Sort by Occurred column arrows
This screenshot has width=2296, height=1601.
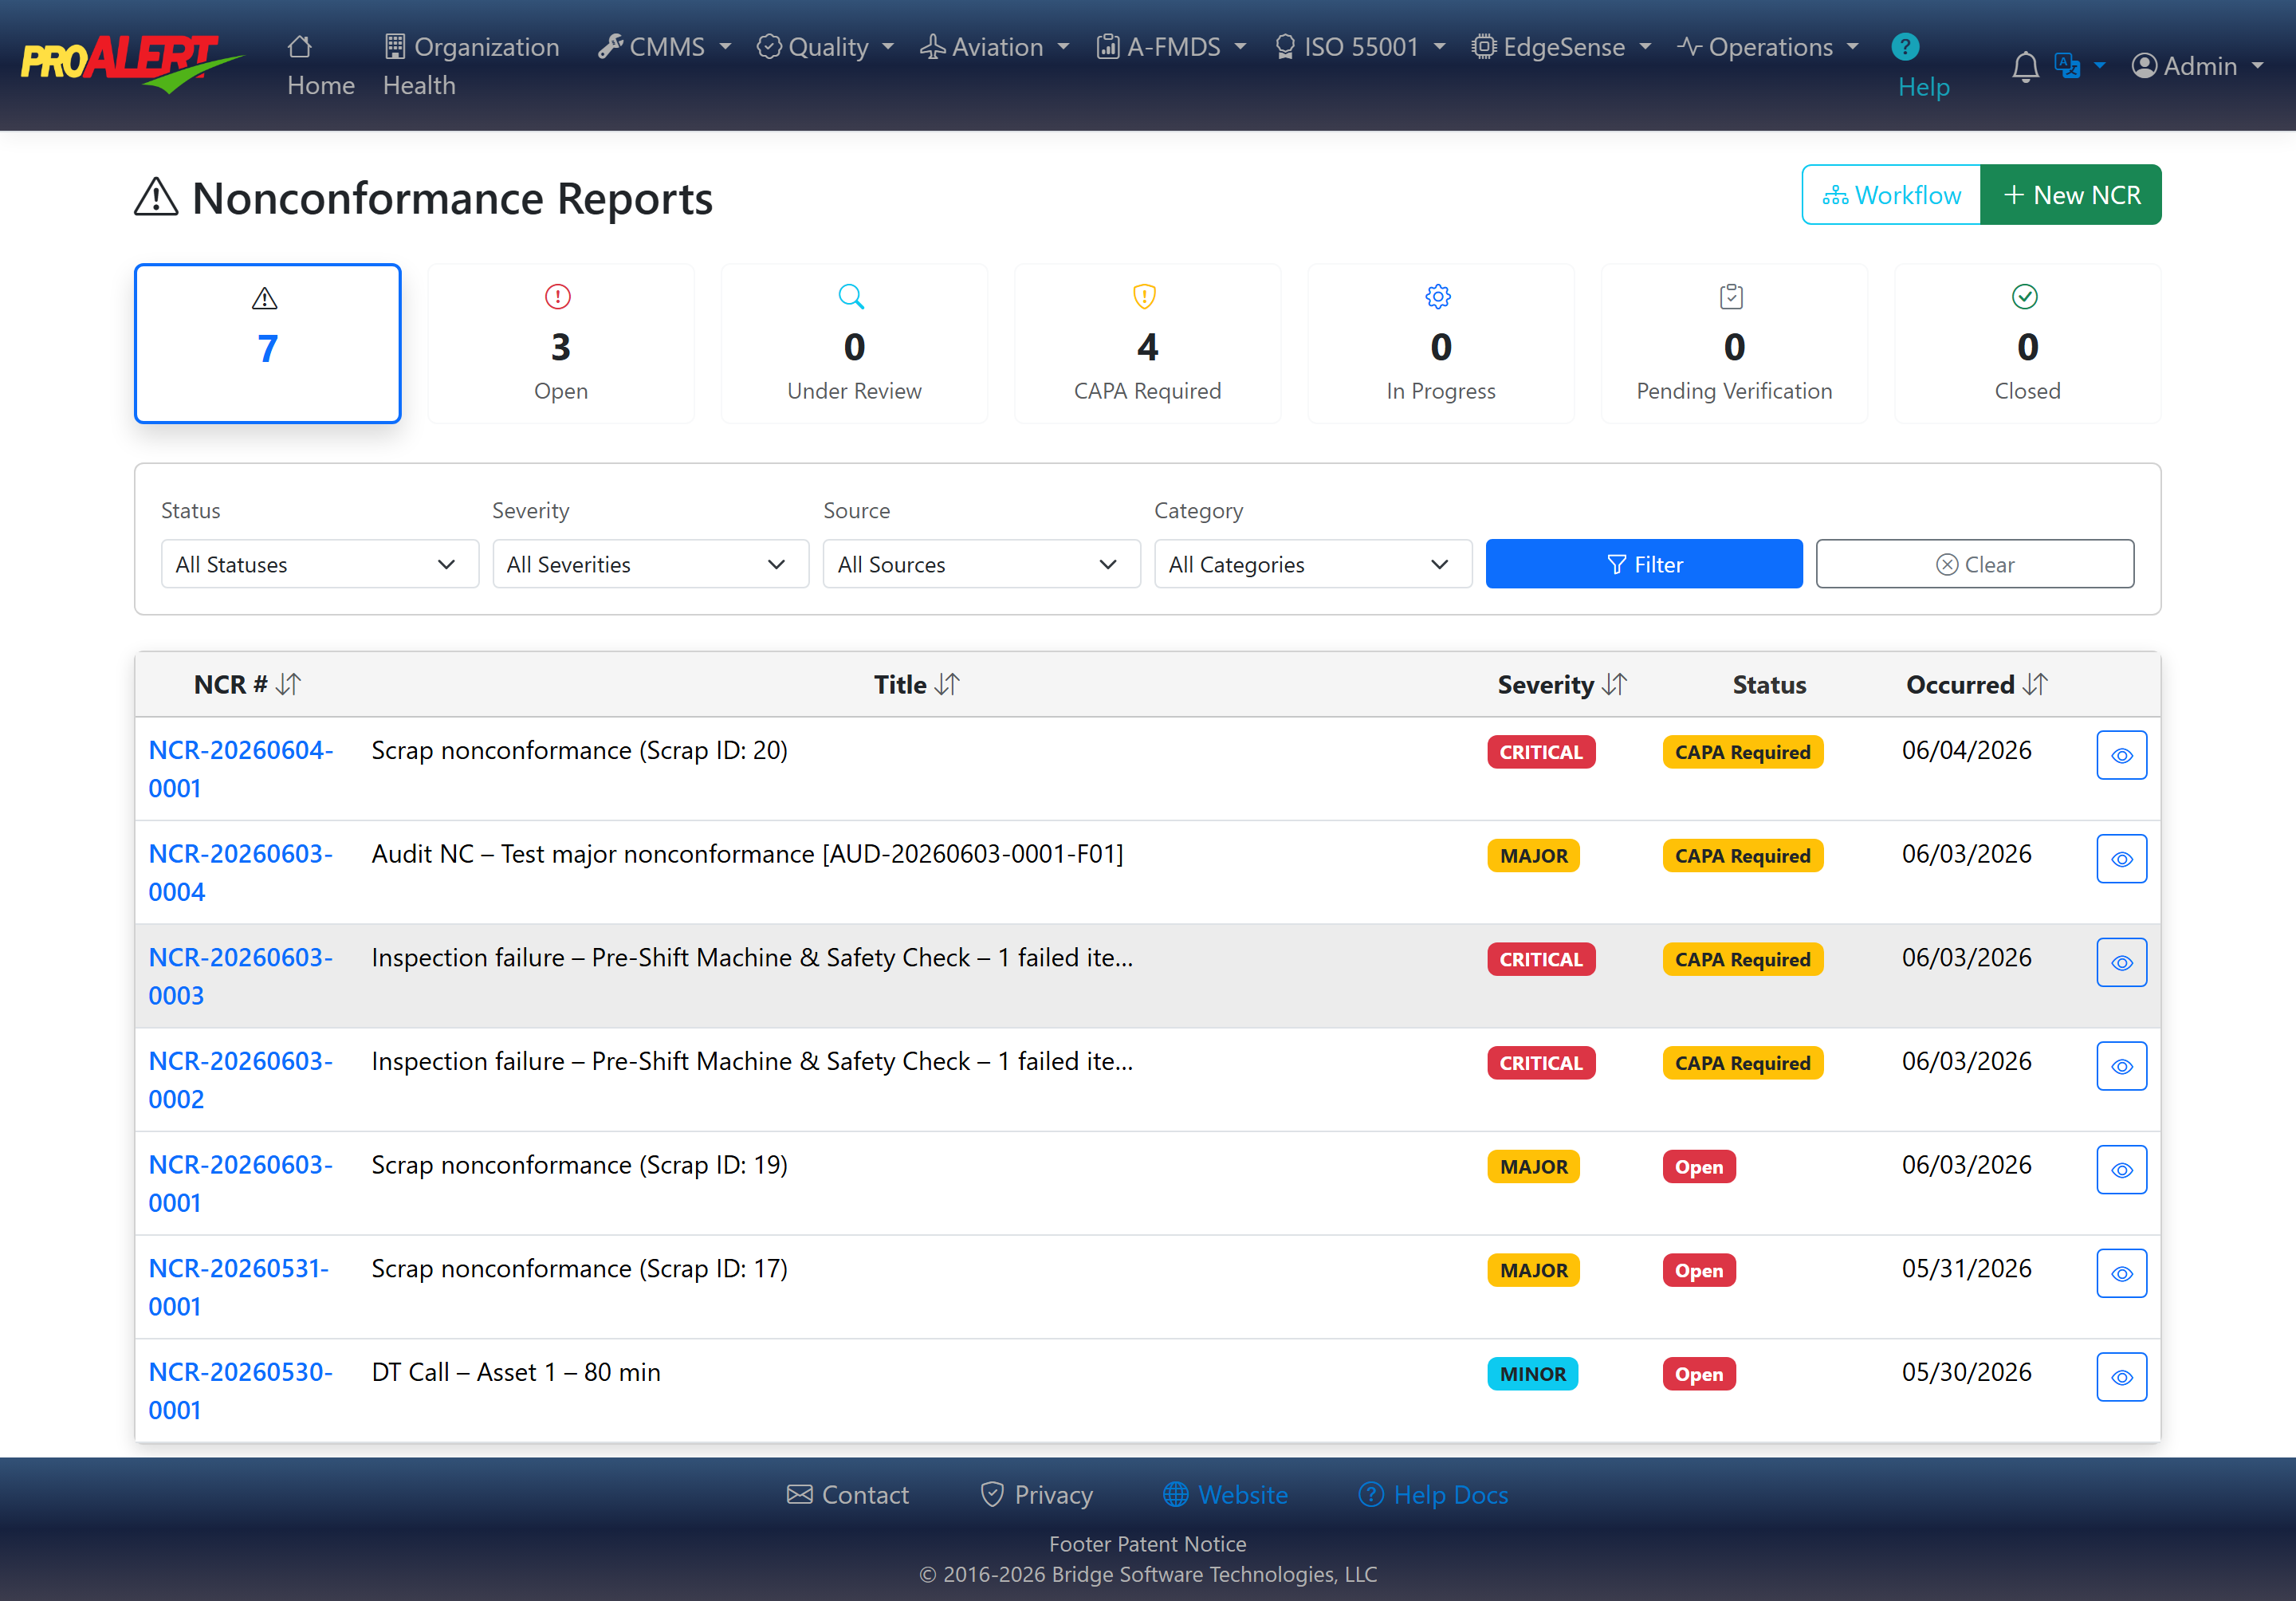[2035, 684]
